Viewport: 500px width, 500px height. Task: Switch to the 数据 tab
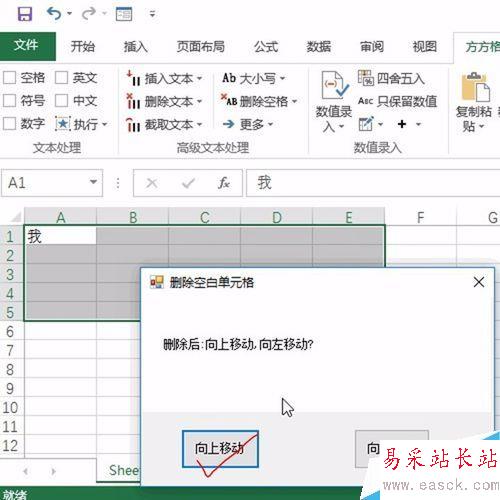click(319, 46)
